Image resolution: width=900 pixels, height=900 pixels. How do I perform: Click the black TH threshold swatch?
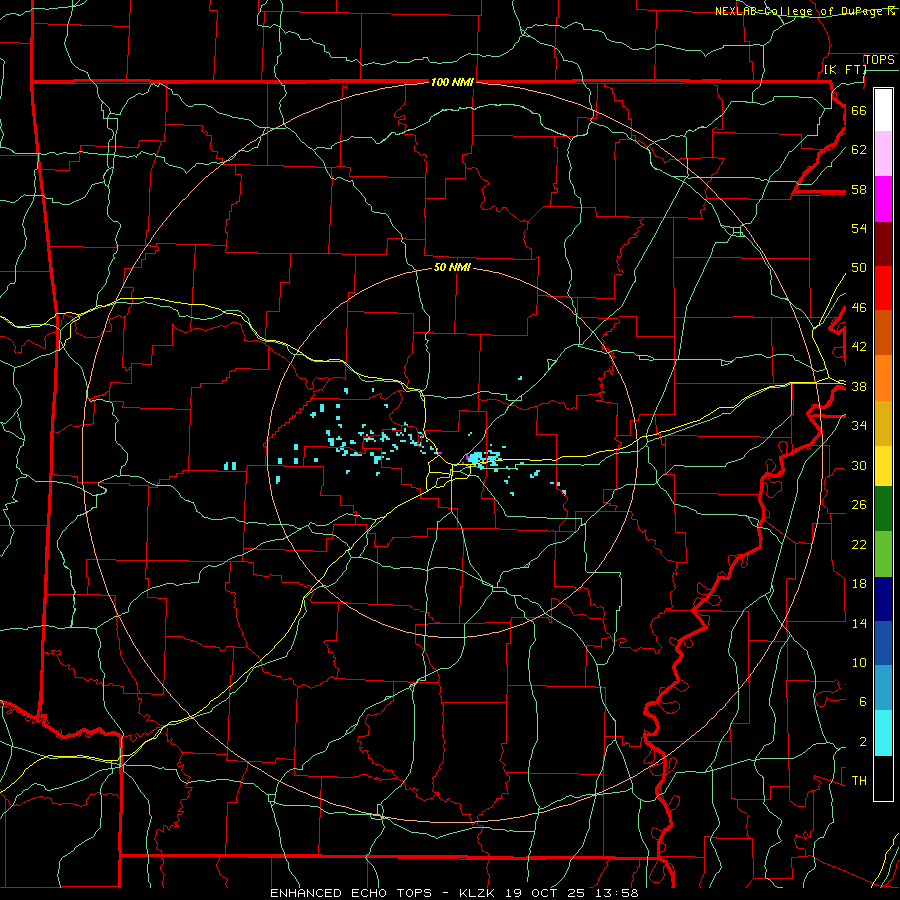coord(883,778)
